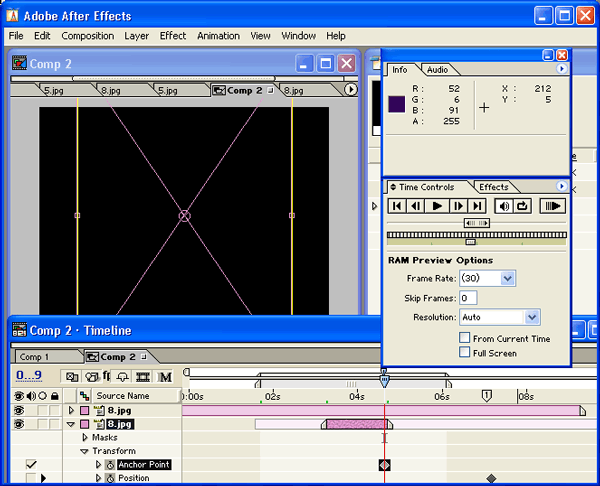Image resolution: width=600 pixels, height=486 pixels.
Task: Click the purple color swatch in Info palette
Action: (x=397, y=104)
